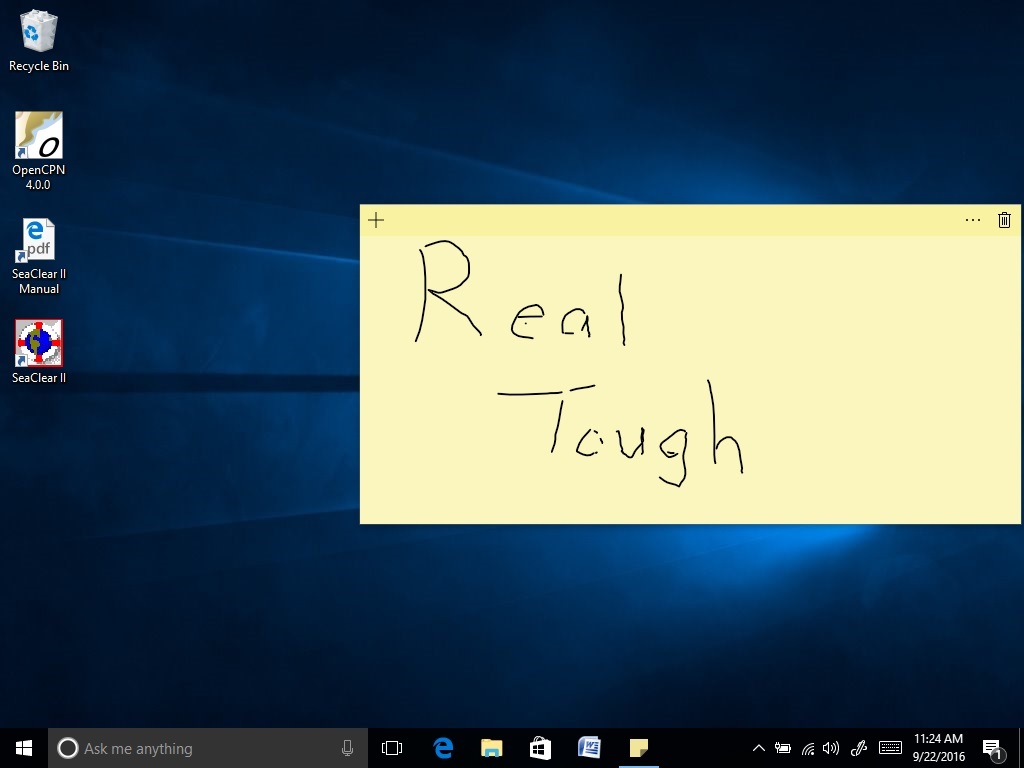Image resolution: width=1024 pixels, height=768 pixels.
Task: Add a new sticky note
Action: [x=376, y=220]
